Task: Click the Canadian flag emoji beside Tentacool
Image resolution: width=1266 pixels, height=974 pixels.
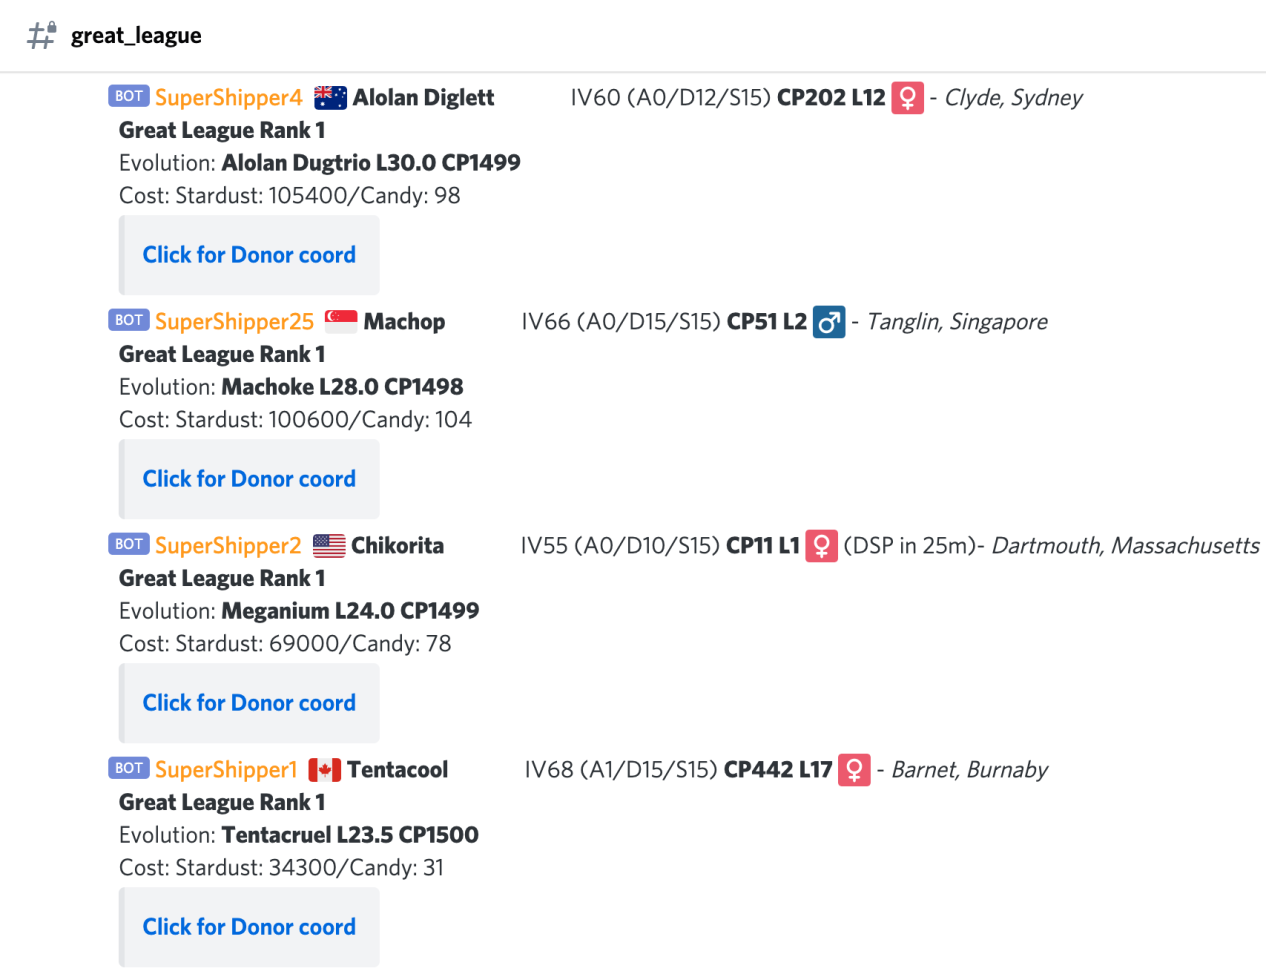Action: pyautogui.click(x=325, y=770)
